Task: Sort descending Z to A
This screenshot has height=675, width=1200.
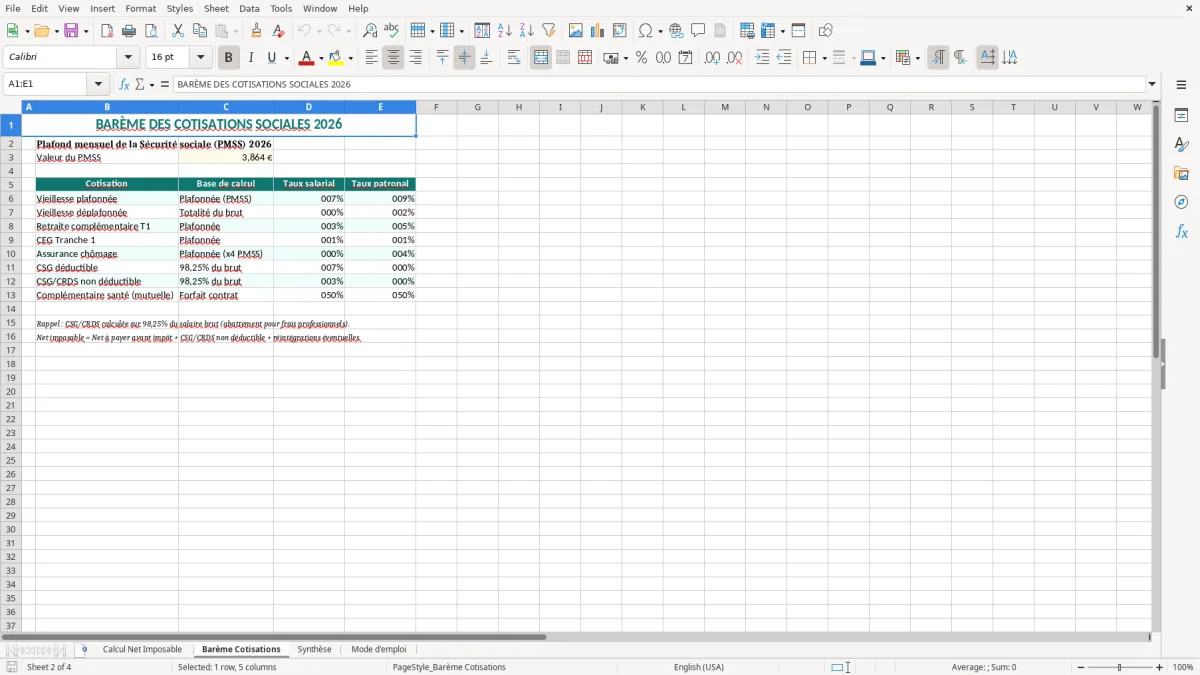Action: click(526, 31)
